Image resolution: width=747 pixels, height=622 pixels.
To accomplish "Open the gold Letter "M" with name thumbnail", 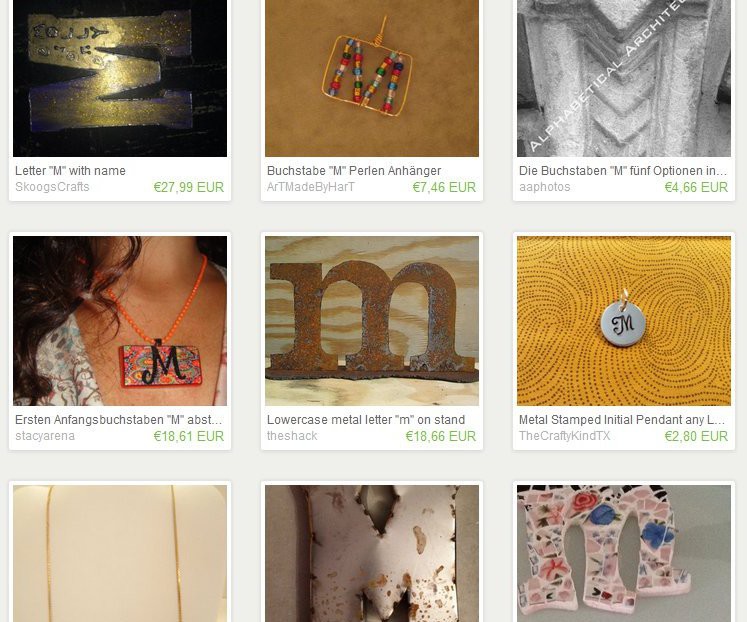I will pos(120,78).
